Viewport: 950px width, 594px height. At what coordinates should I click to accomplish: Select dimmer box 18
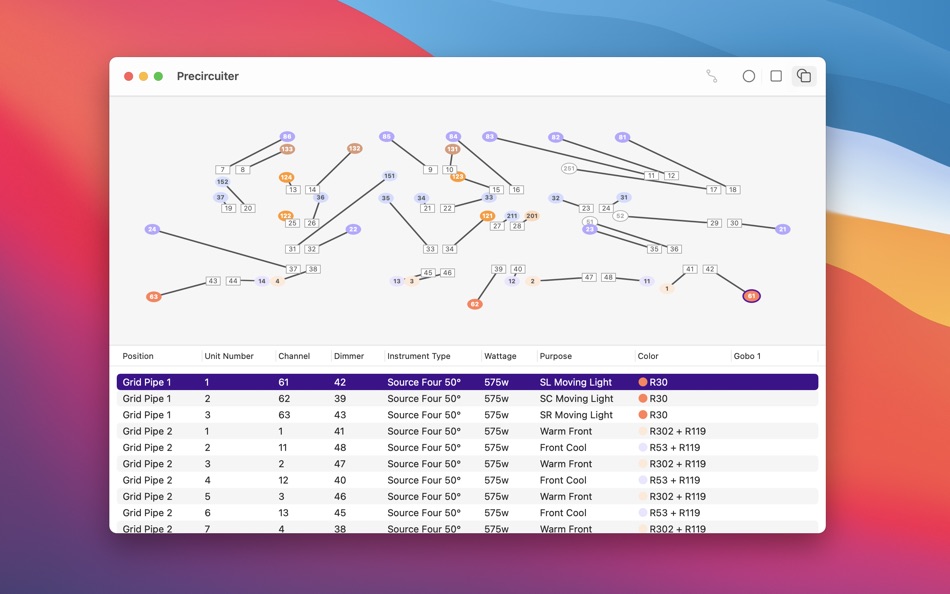coord(732,190)
